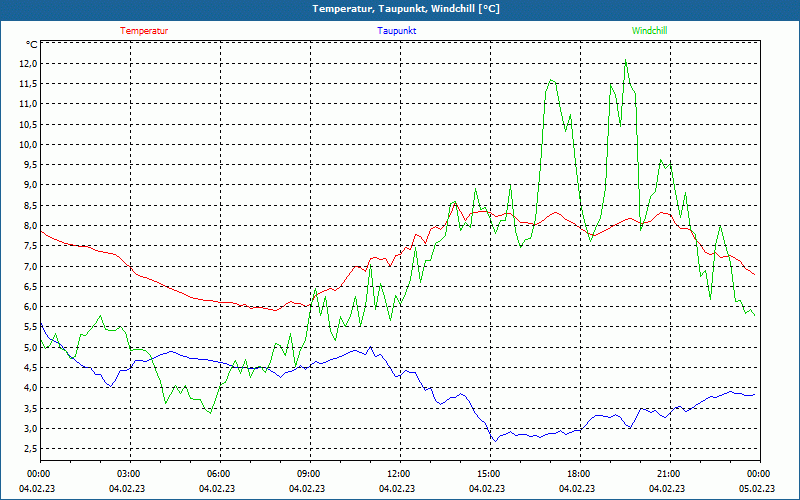Click the 09:00 time label
This screenshot has height=500, width=800.
308,474
